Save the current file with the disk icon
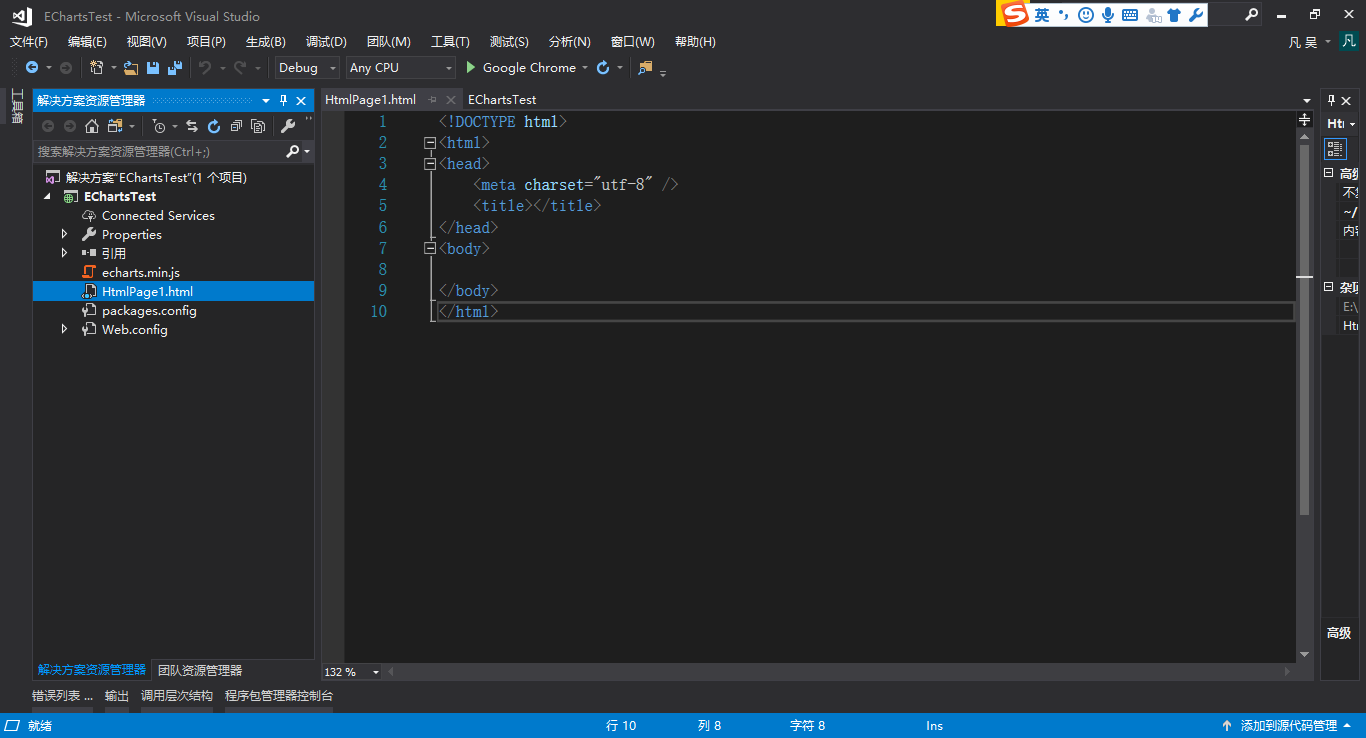Viewport: 1366px width, 738px height. tap(153, 68)
